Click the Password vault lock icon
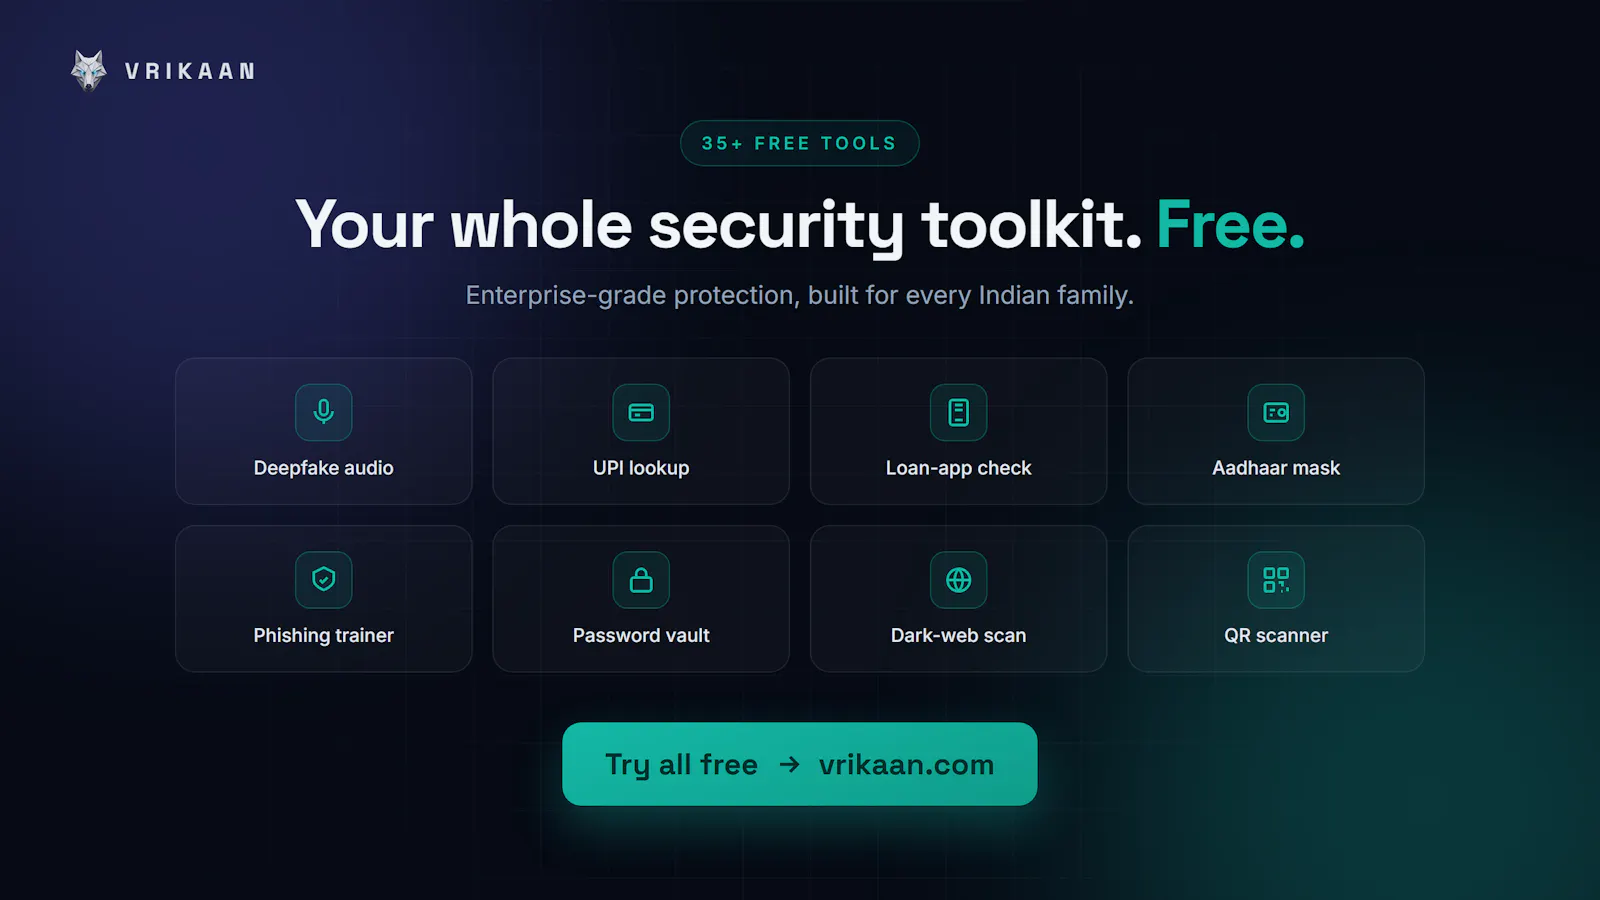This screenshot has height=900, width=1600. point(641,580)
